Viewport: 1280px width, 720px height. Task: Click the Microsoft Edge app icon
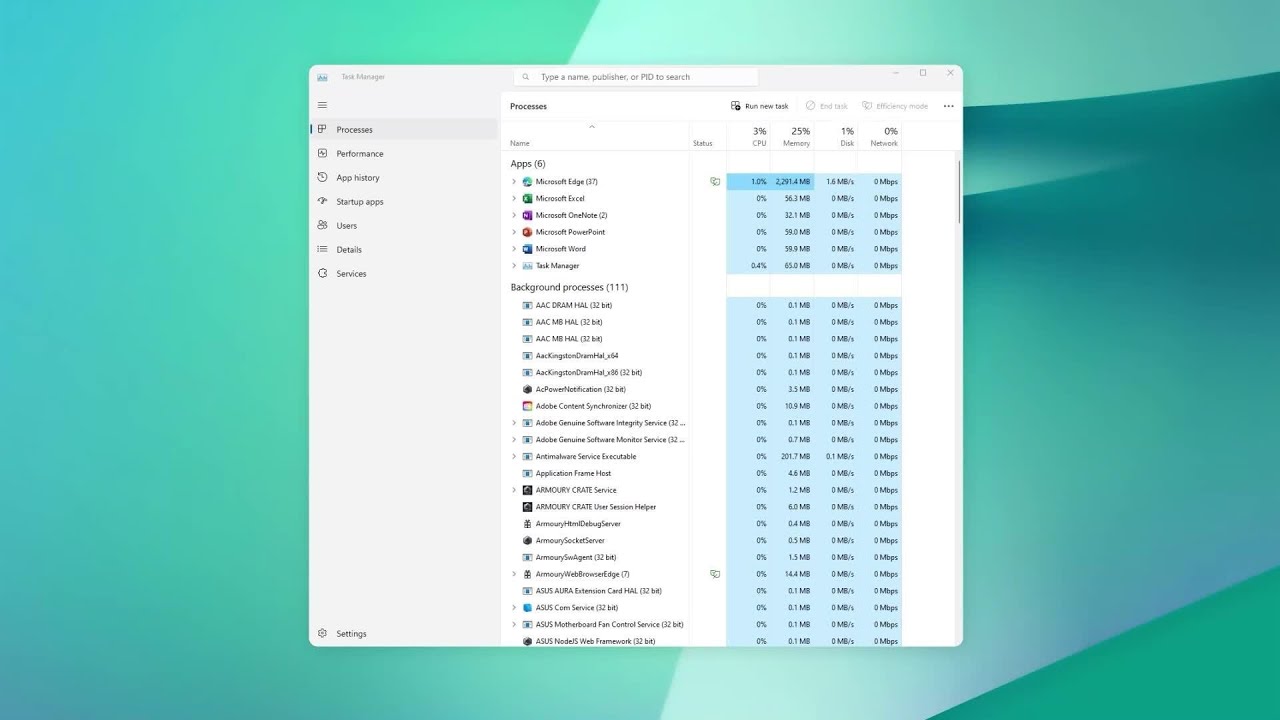(527, 182)
